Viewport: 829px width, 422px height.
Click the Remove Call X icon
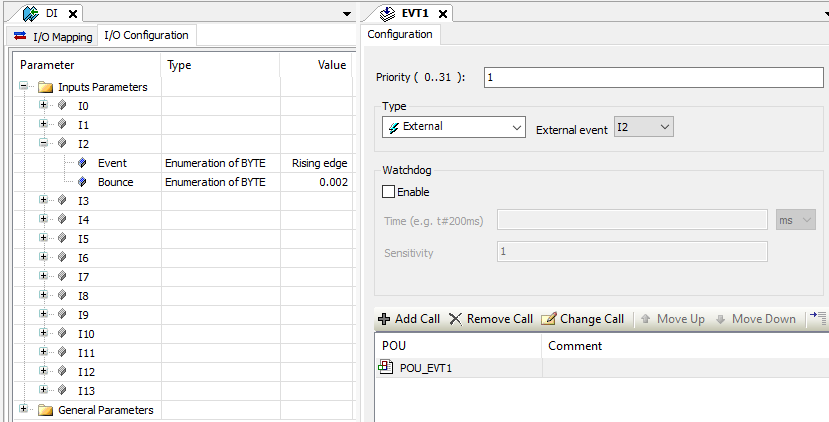[x=455, y=319]
